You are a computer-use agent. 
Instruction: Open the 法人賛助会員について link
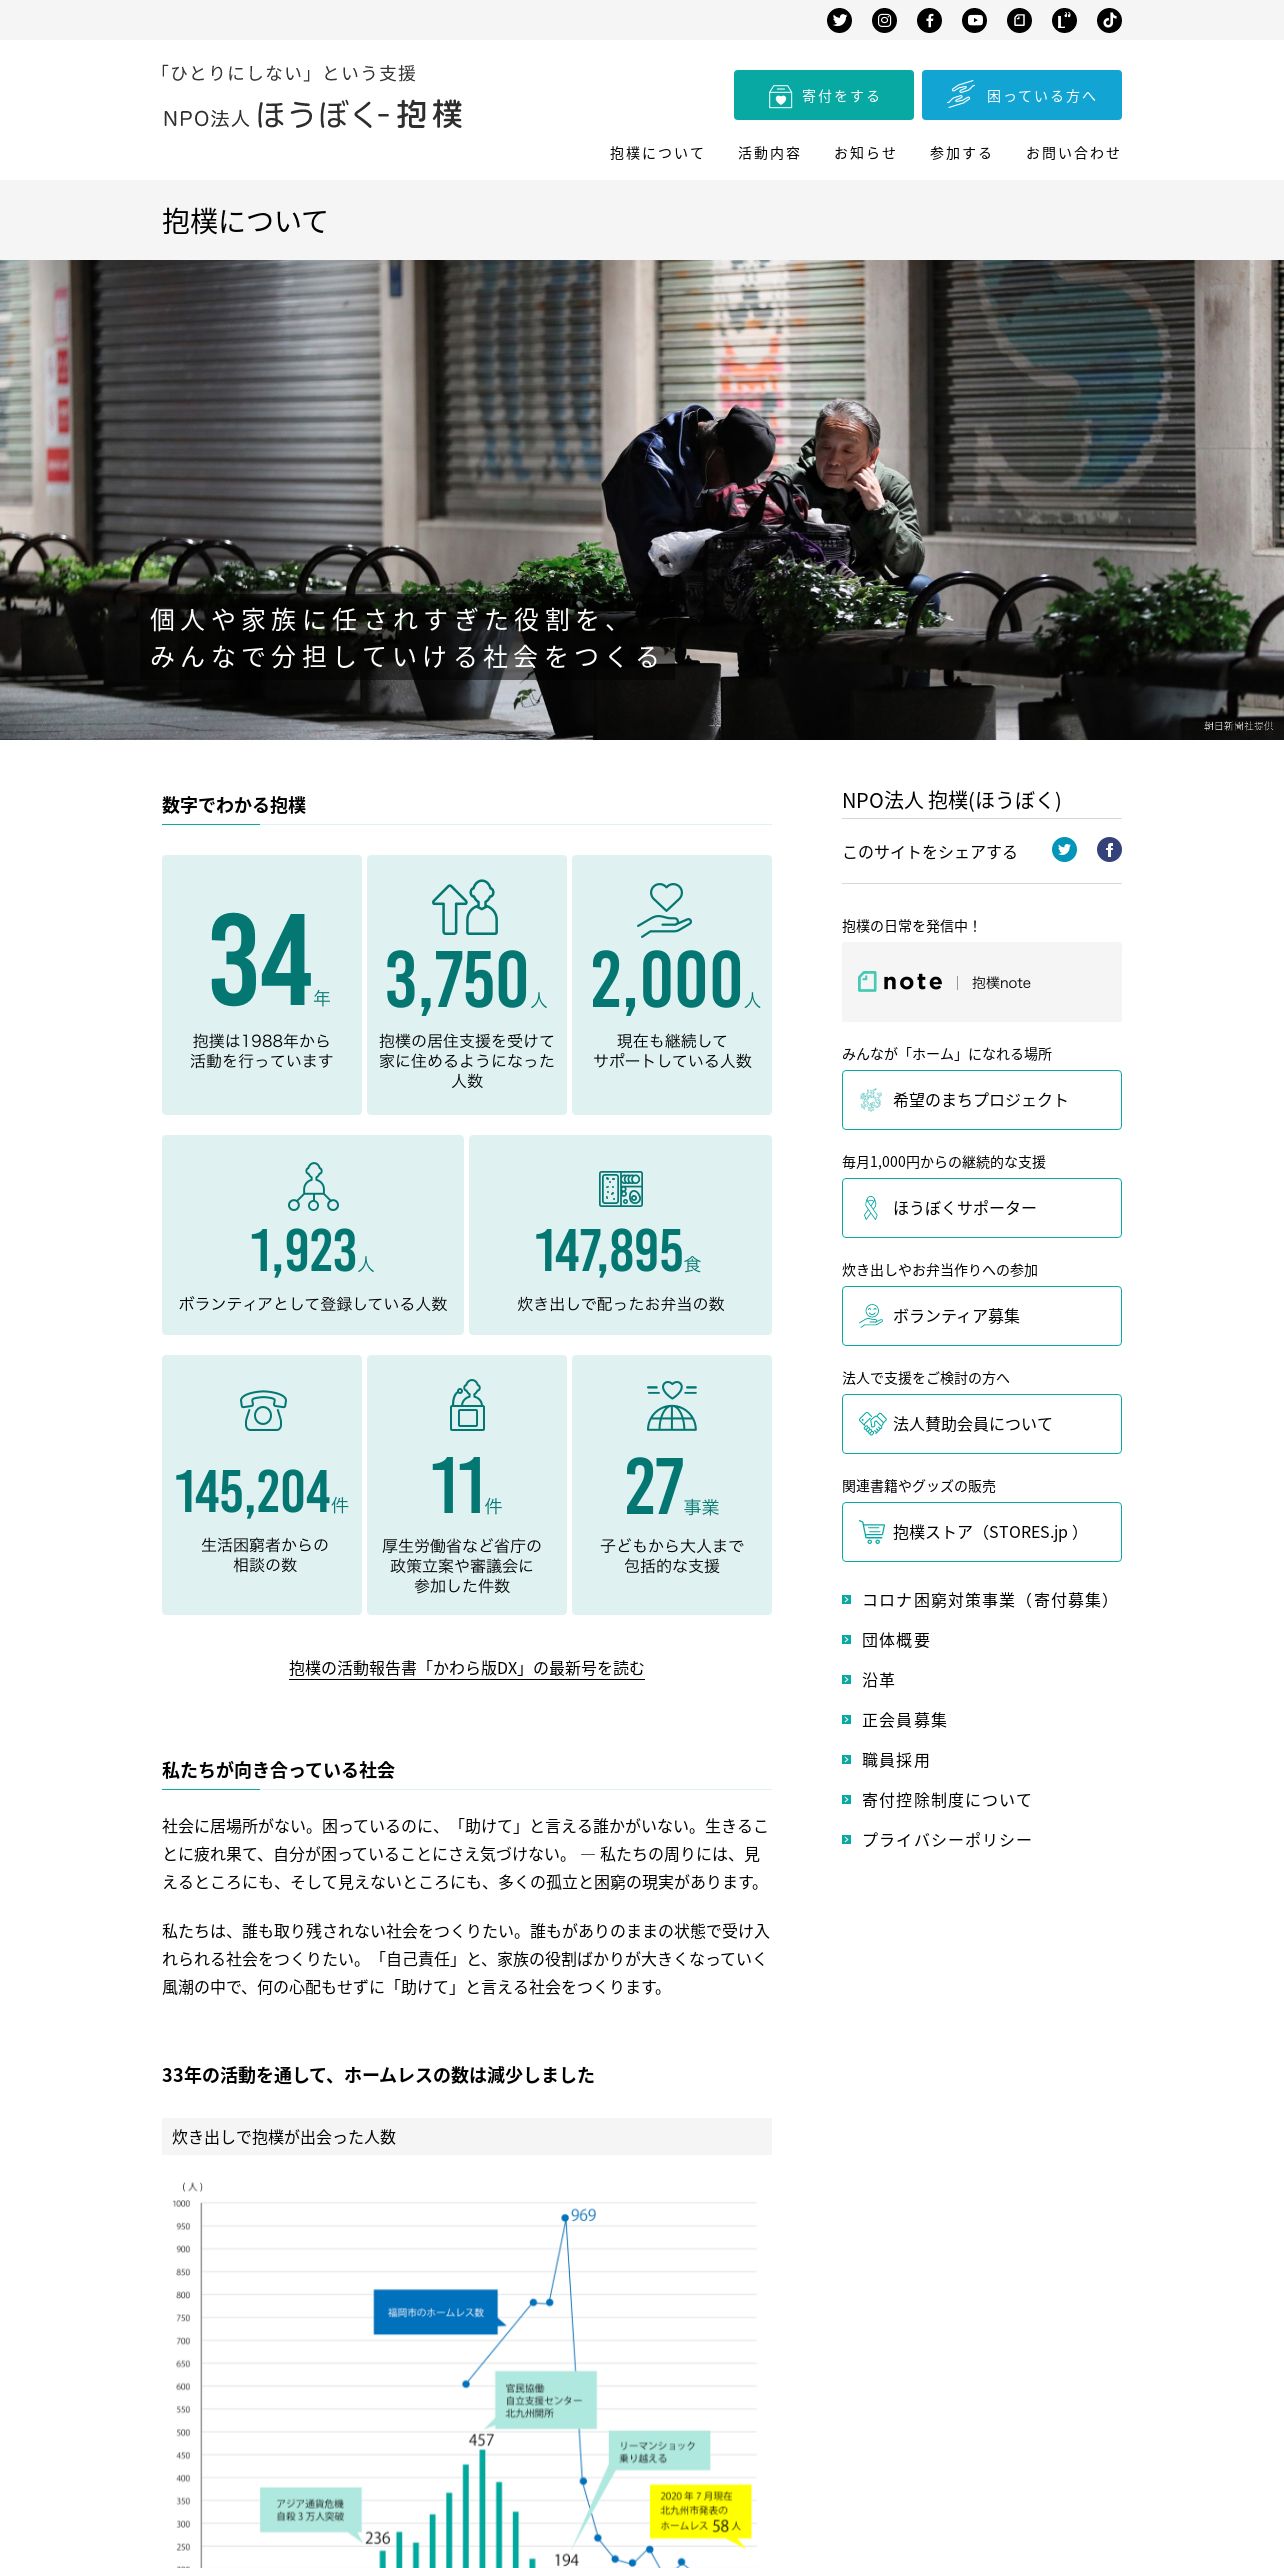(x=982, y=1424)
